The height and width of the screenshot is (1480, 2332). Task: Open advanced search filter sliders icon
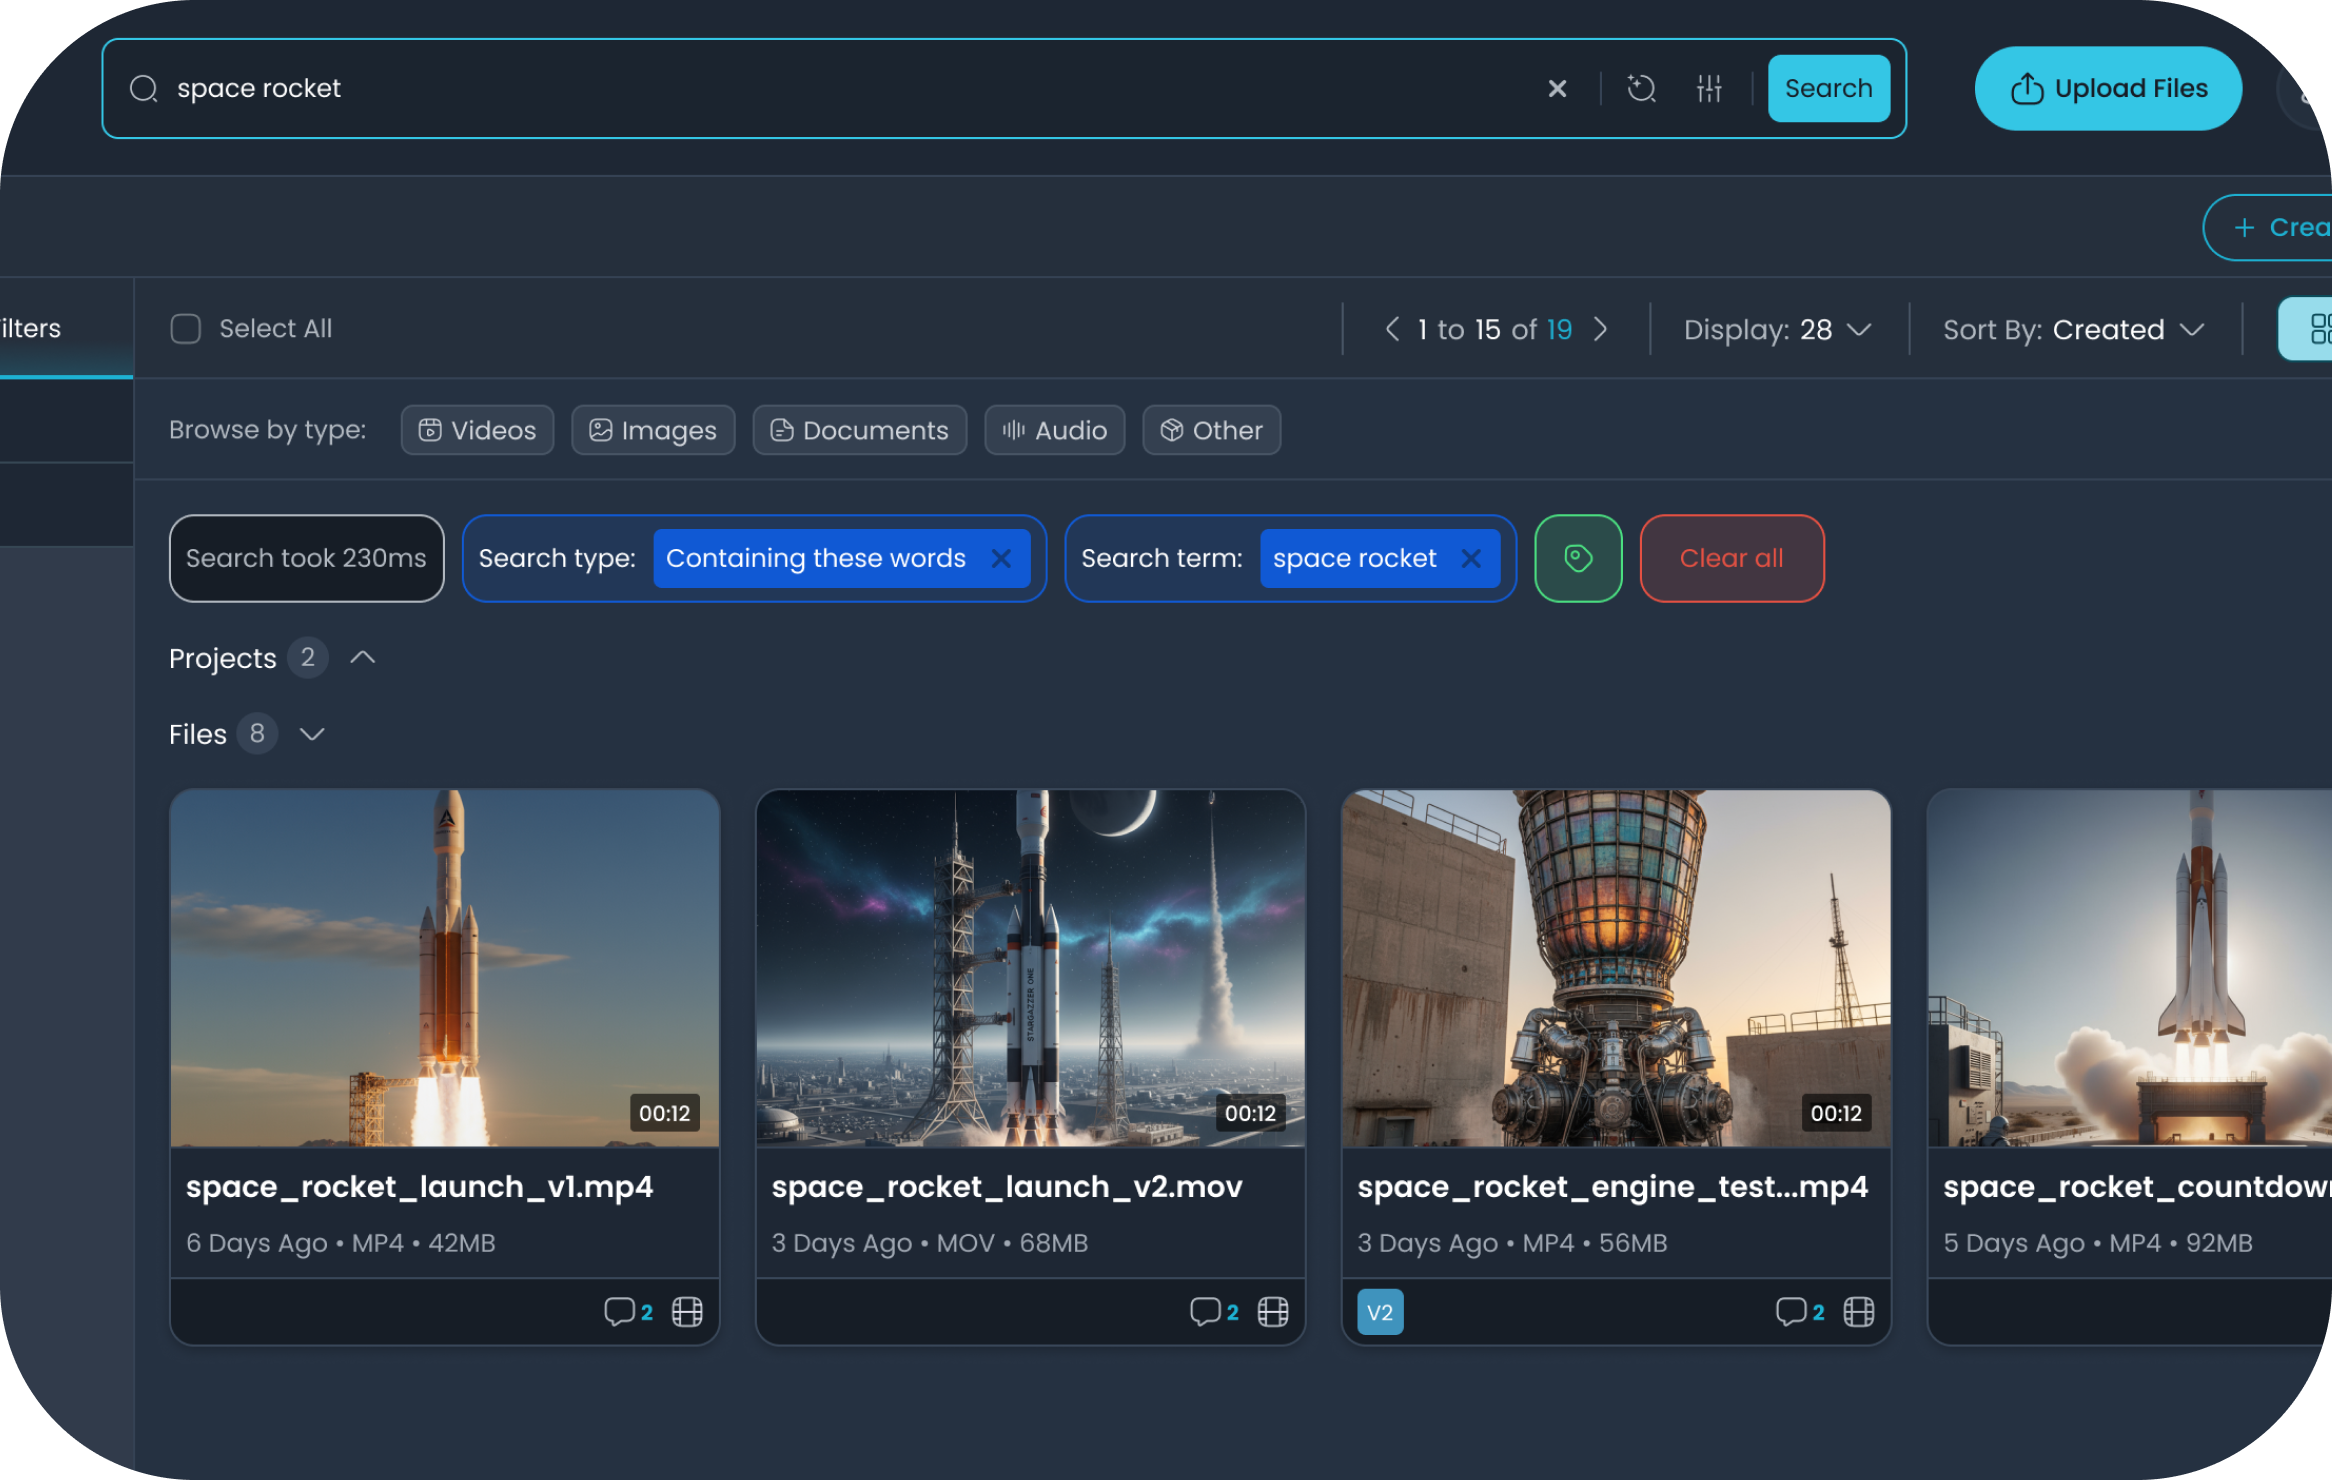[1709, 89]
